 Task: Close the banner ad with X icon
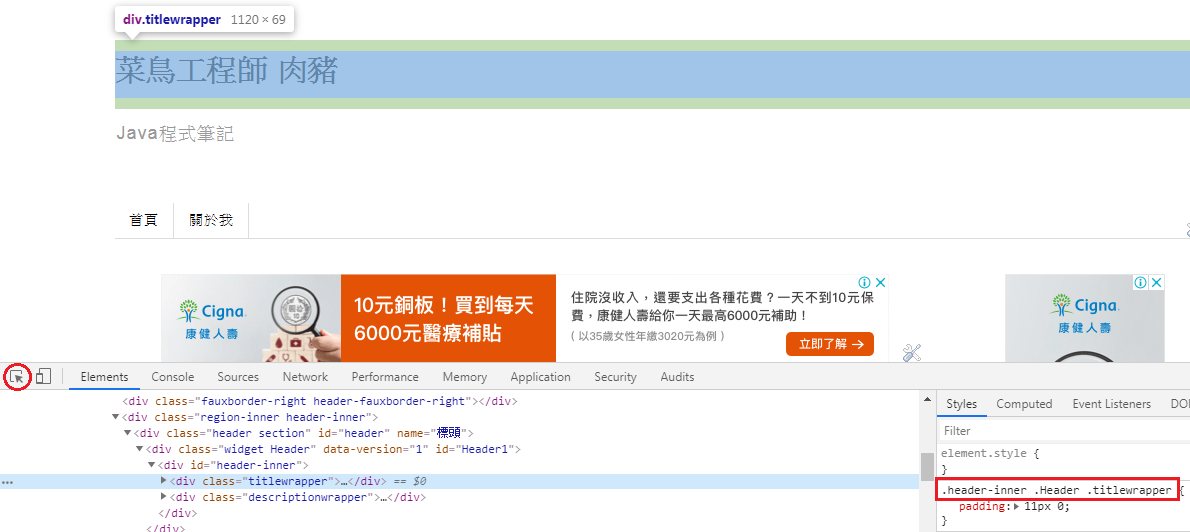coord(879,283)
